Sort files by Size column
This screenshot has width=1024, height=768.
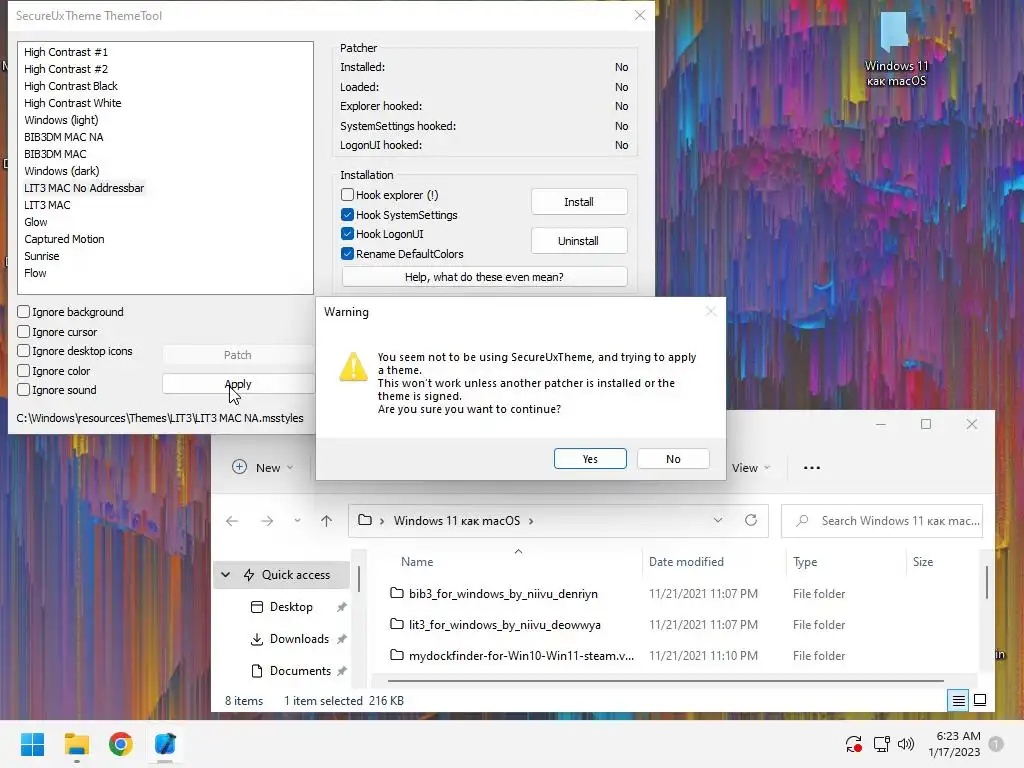click(x=923, y=562)
